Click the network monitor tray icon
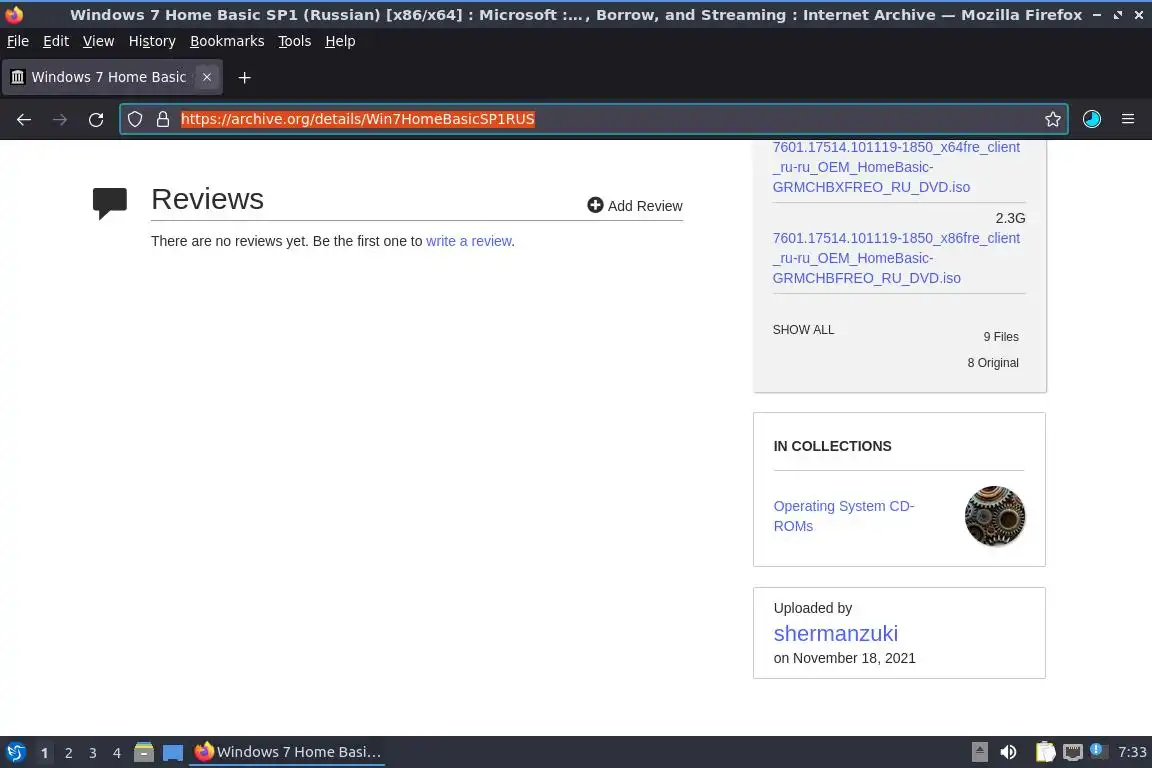Viewport: 1152px width, 768px height. [x=1073, y=752]
